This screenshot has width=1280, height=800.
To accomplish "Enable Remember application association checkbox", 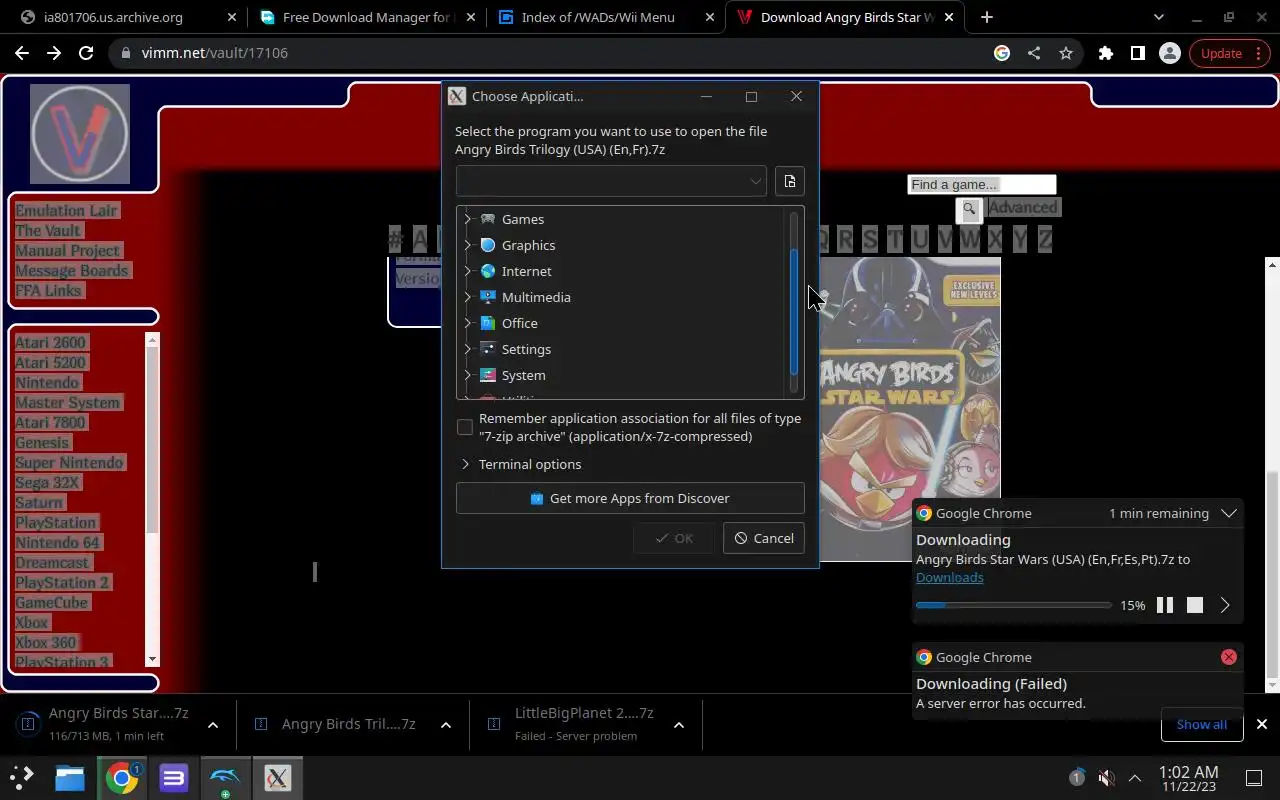I will click(x=465, y=427).
